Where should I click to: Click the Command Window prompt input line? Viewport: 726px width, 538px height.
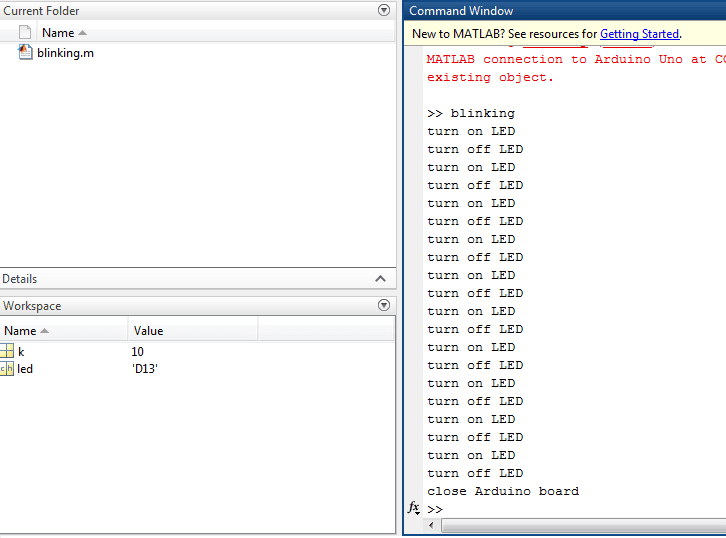574,509
